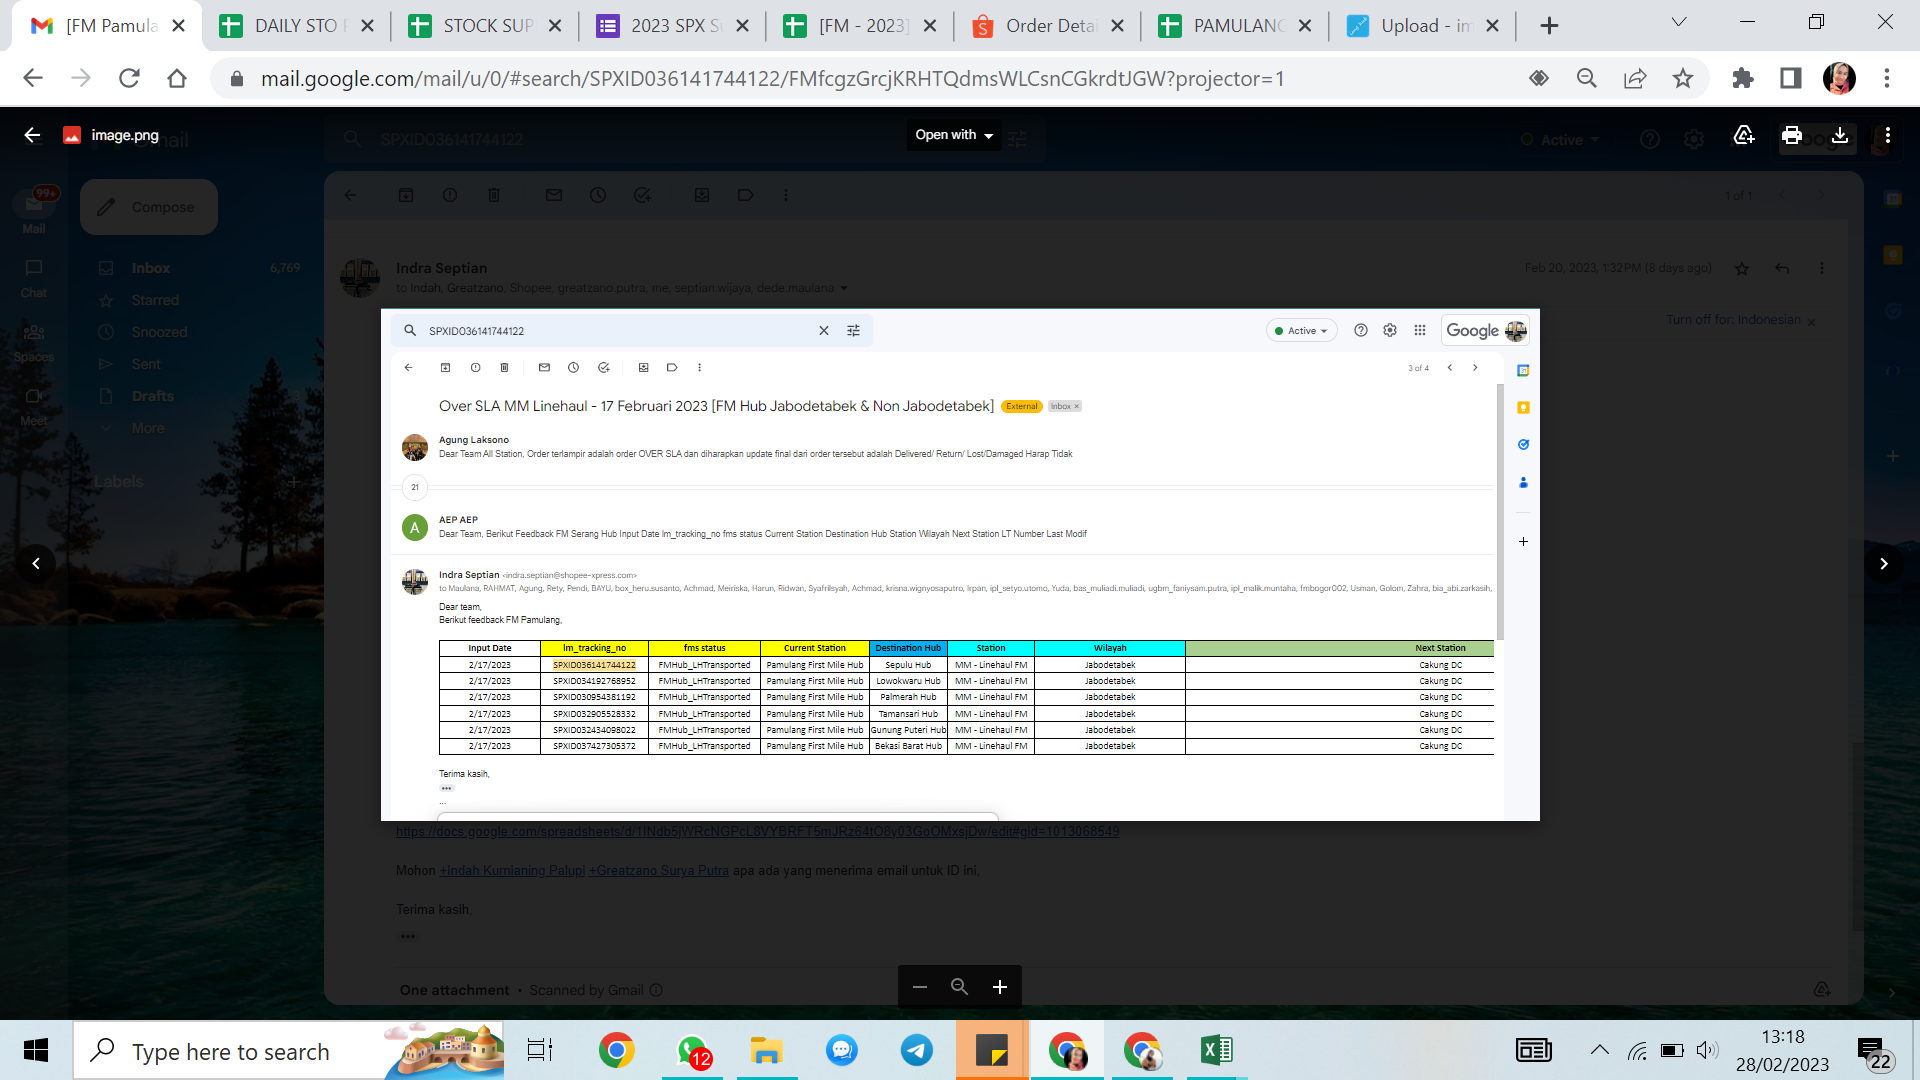The height and width of the screenshot is (1080, 1920).
Task: Open Chrome three-dot menu
Action: pyautogui.click(x=1887, y=78)
